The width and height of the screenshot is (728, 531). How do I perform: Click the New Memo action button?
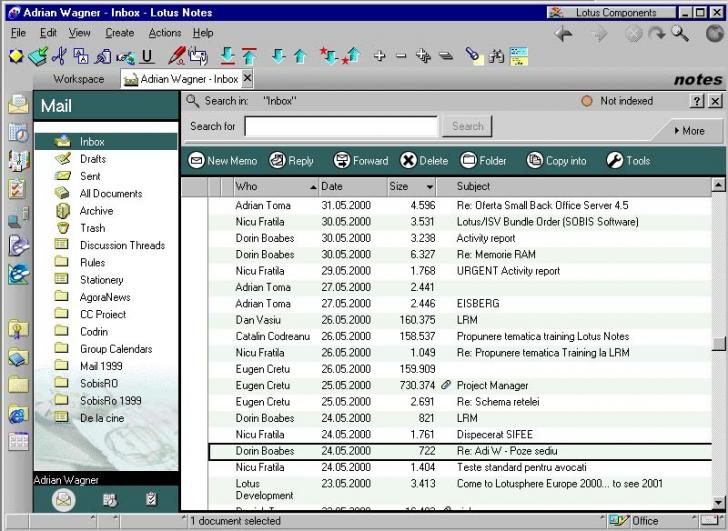point(223,161)
